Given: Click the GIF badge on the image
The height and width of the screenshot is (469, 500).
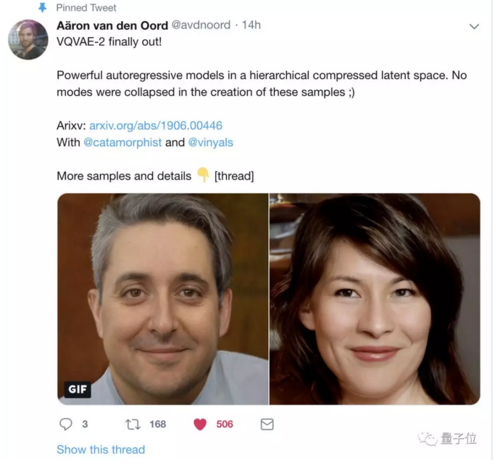Looking at the screenshot, I should coord(78,389).
